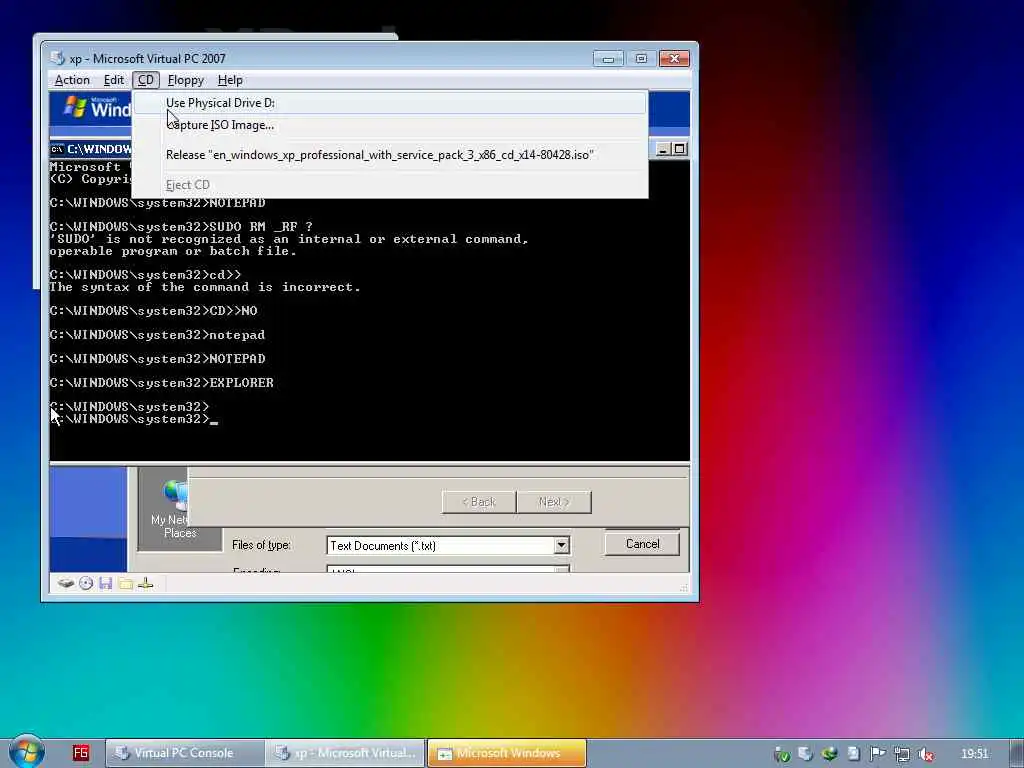The height and width of the screenshot is (768, 1024).
Task: Click the muted volume tray icon
Action: pos(925,754)
